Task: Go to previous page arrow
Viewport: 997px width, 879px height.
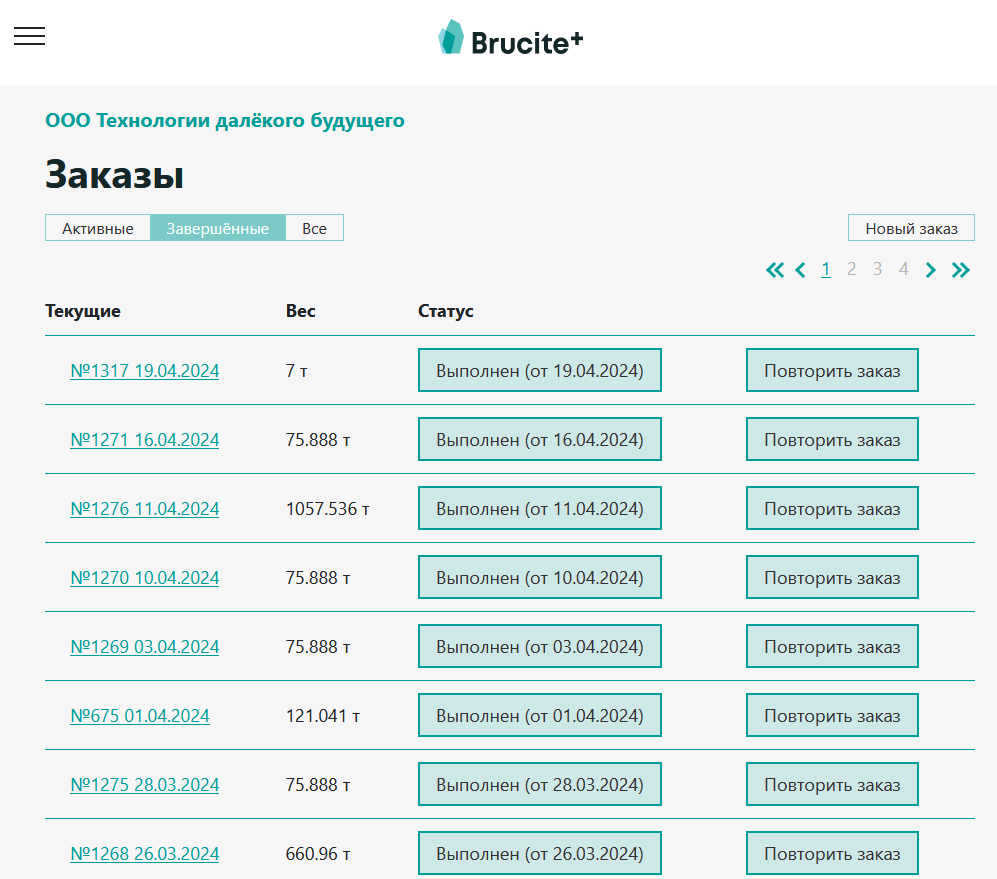Action: point(801,270)
